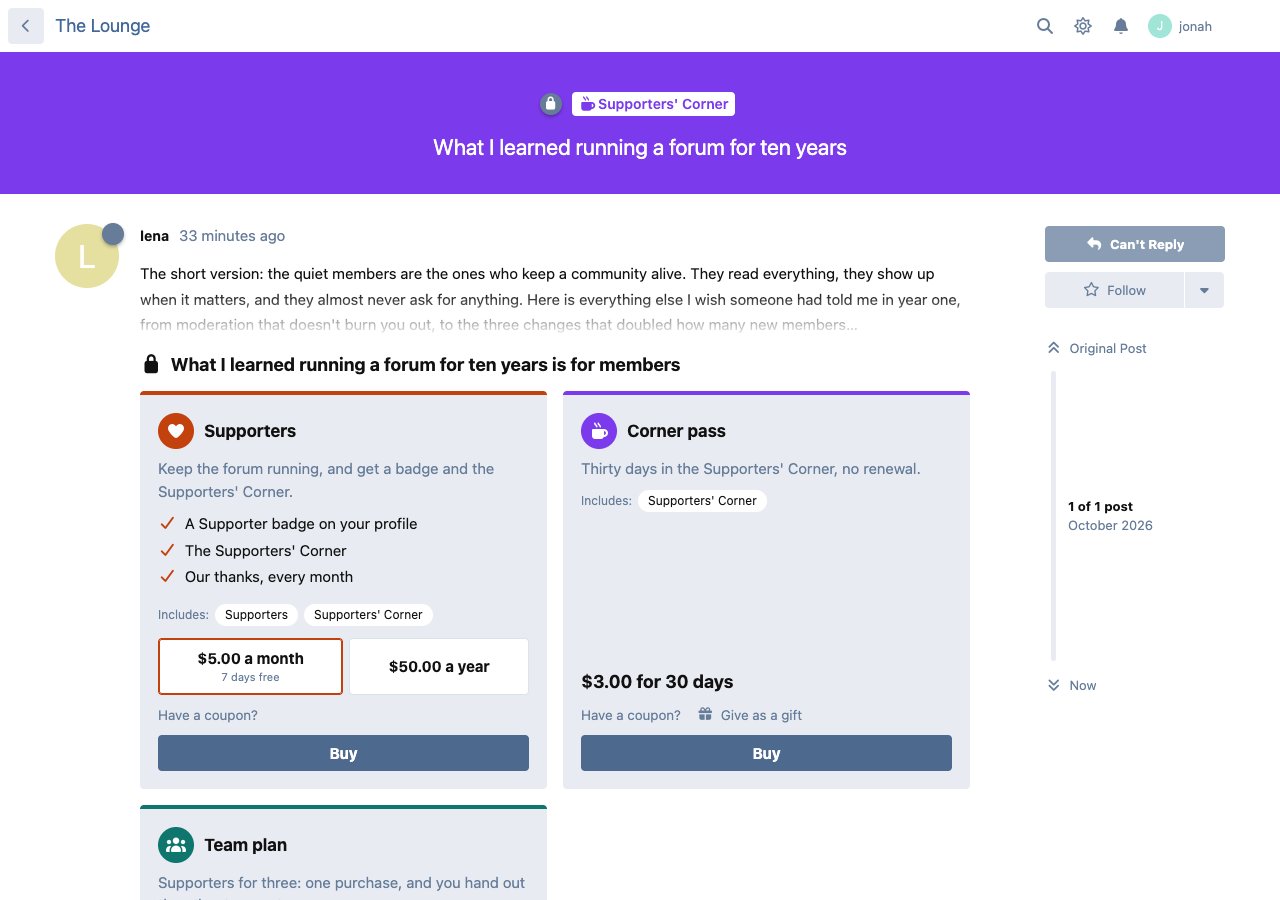
Task: Click the Team plan people icon
Action: pos(176,845)
